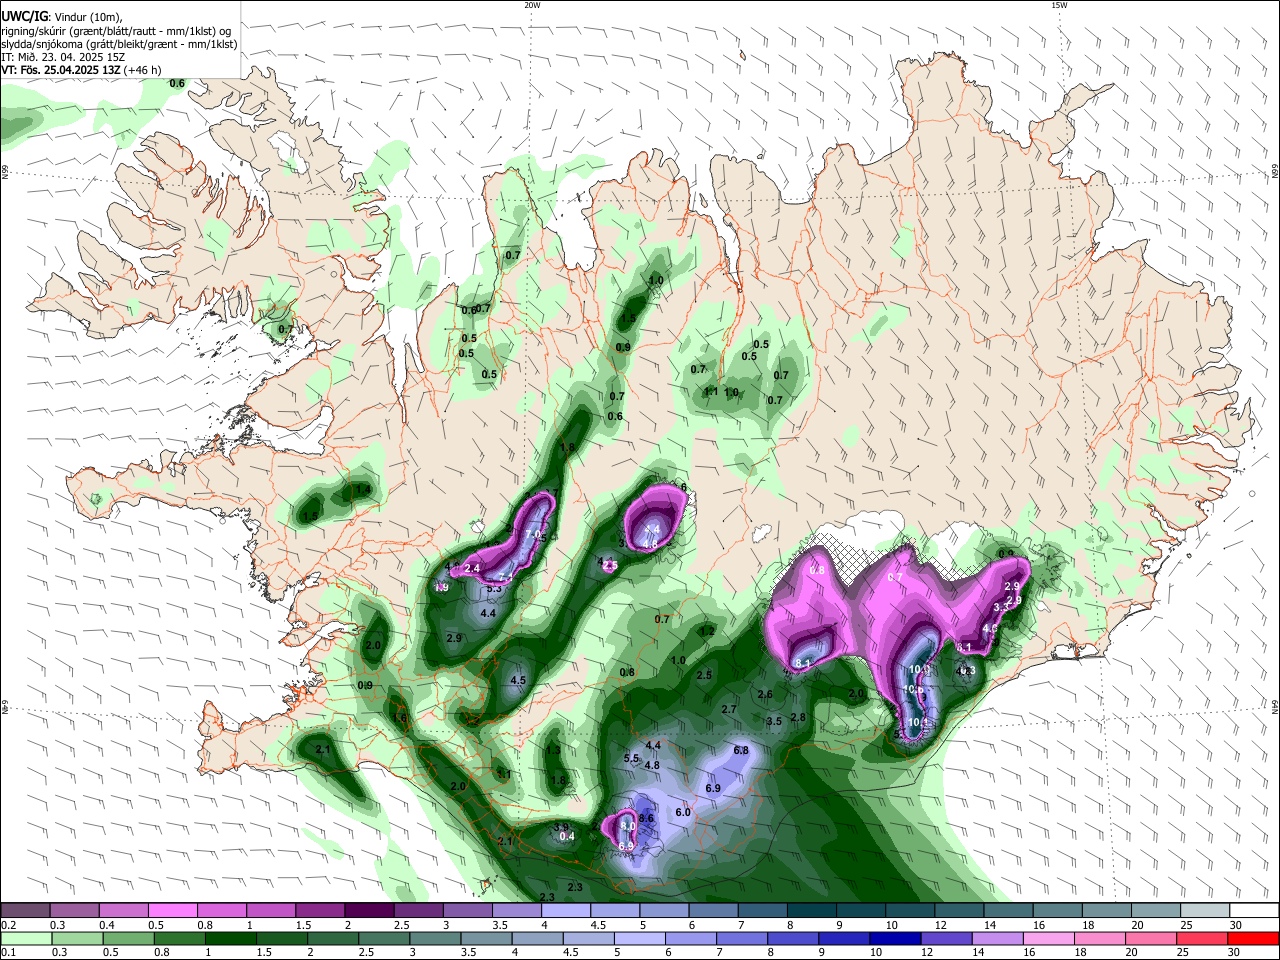Click the 20W longitude label
1280x960 pixels.
[532, 5]
